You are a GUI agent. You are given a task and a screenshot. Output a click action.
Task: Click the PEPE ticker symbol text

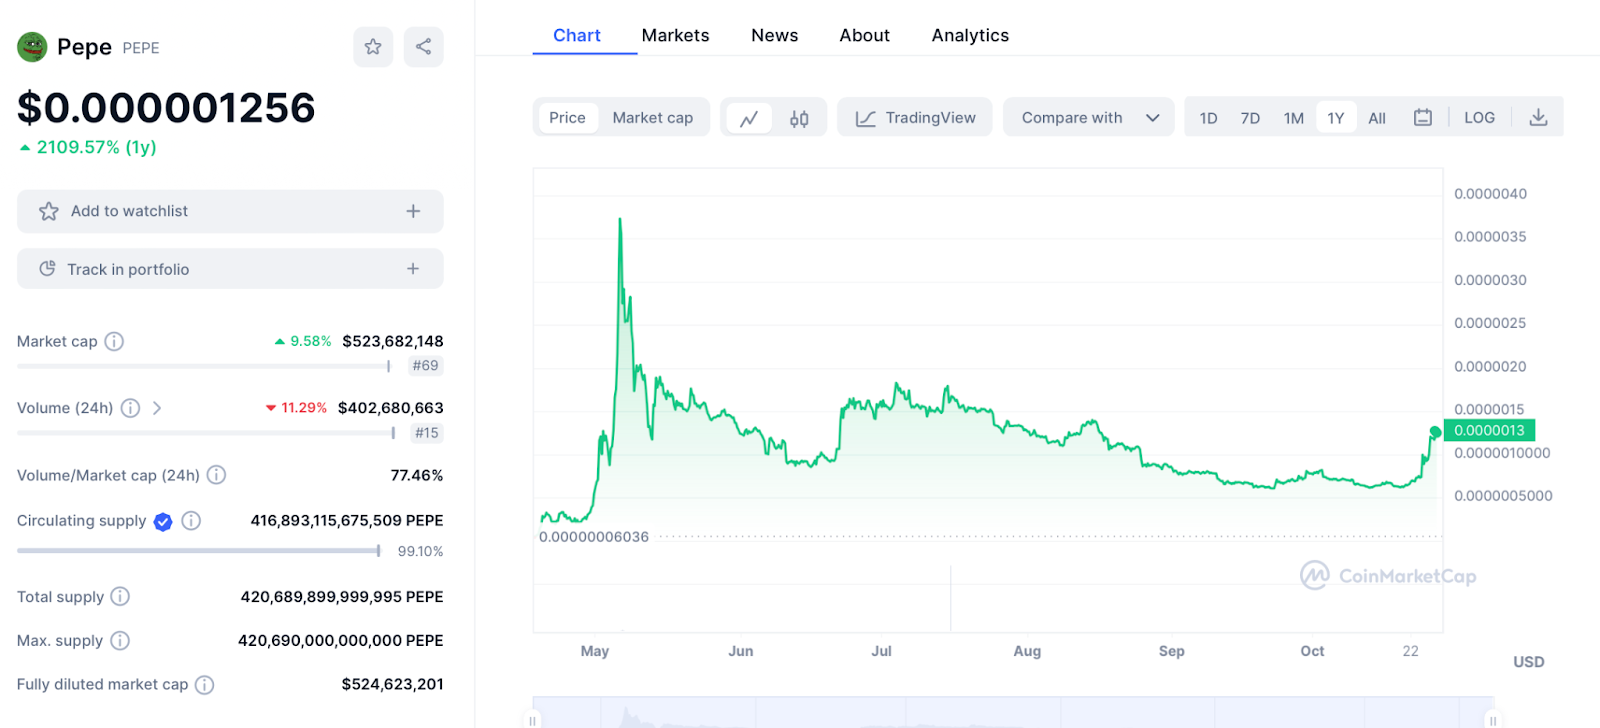click(x=141, y=48)
